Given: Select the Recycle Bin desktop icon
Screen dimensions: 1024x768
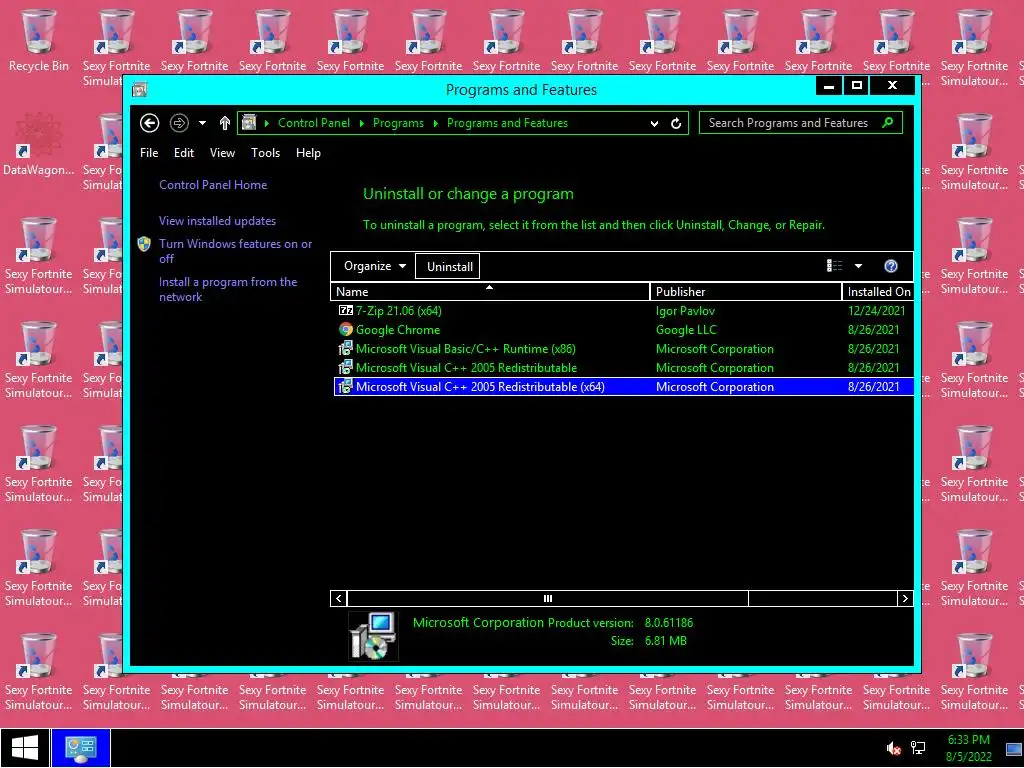Looking at the screenshot, I should (39, 42).
